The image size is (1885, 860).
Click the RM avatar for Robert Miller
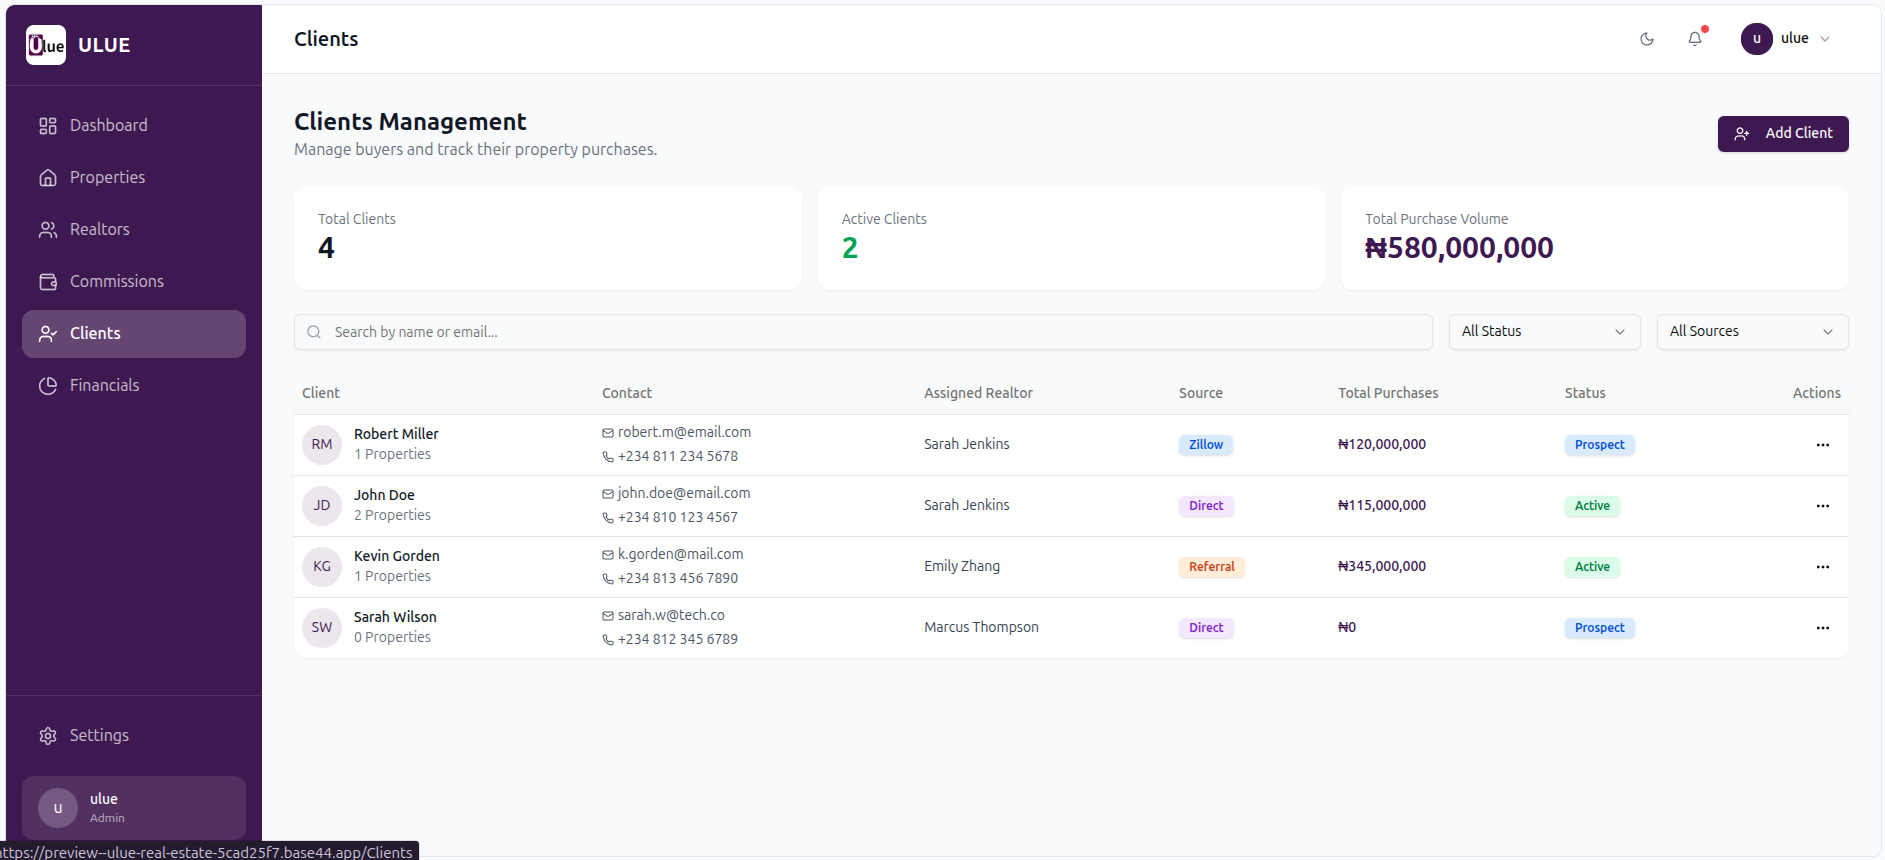(322, 445)
